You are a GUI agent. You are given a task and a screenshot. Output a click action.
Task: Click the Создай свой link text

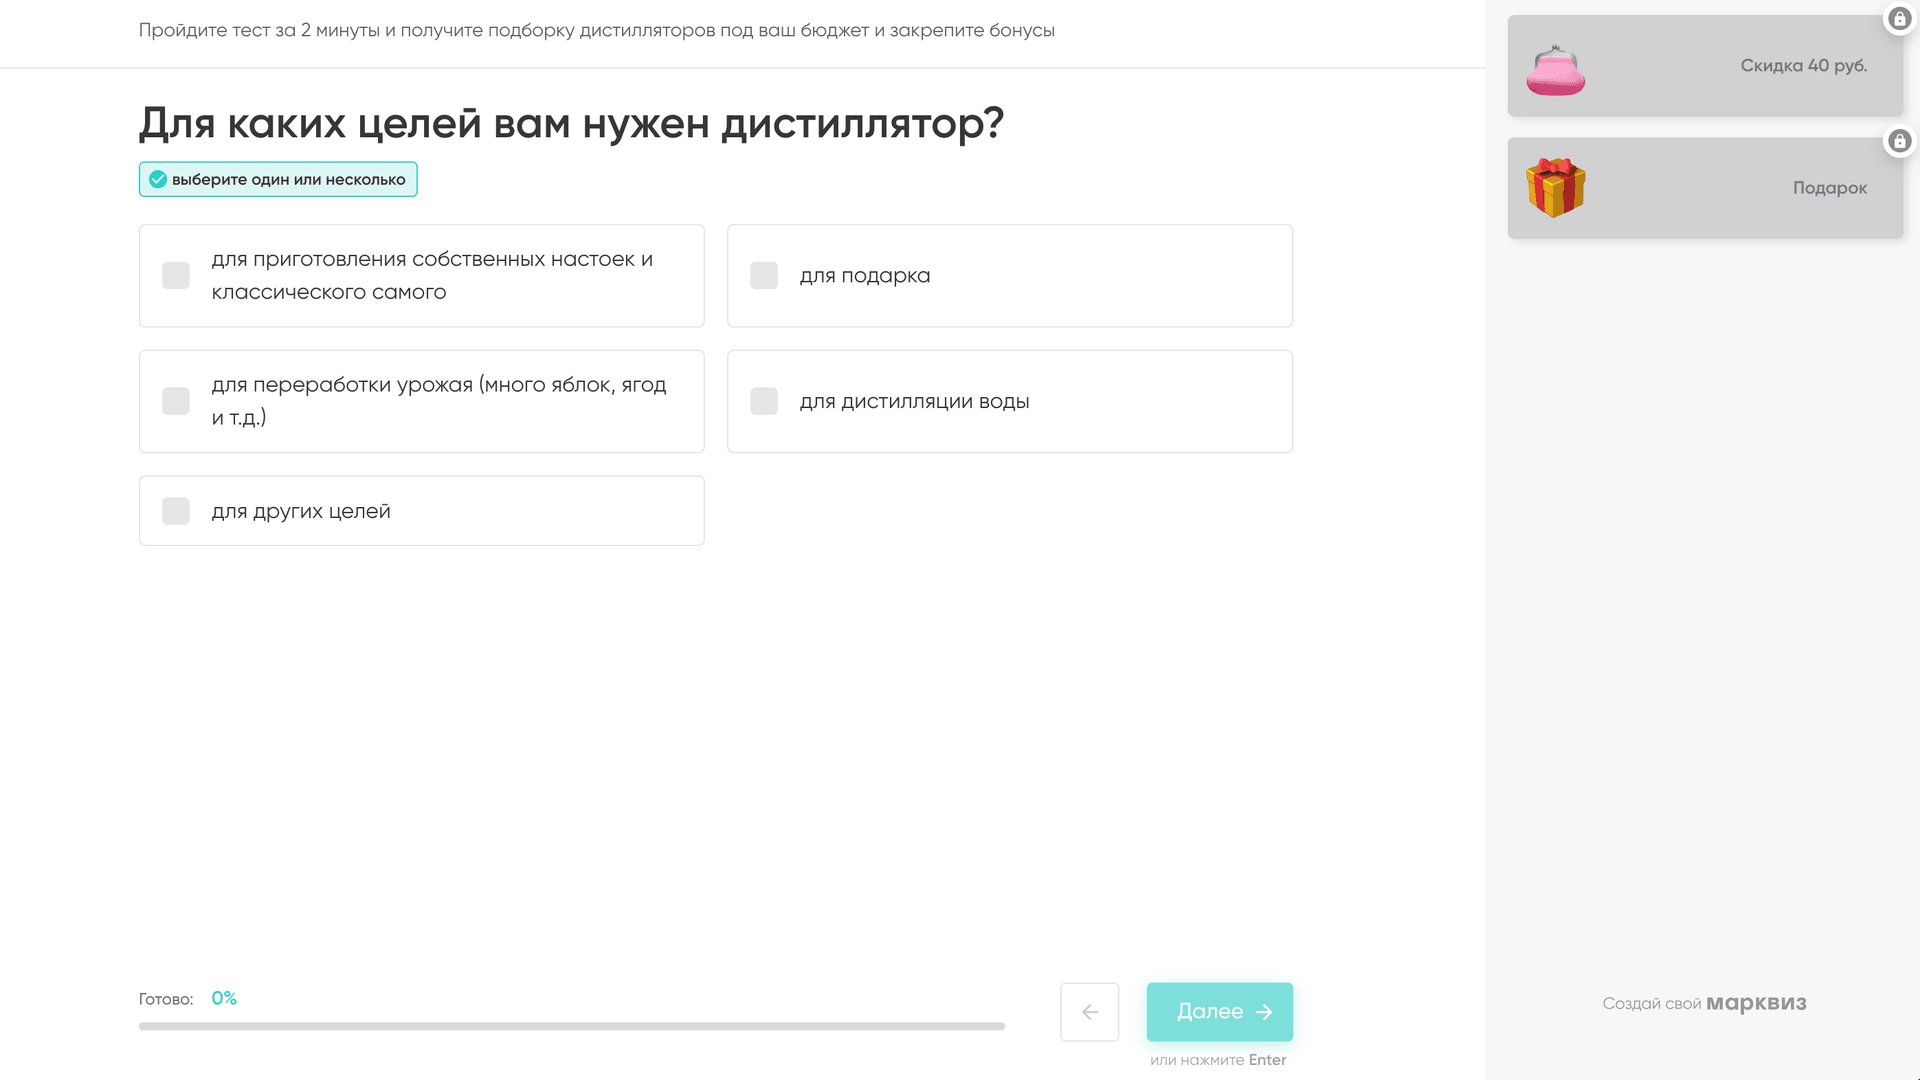[x=1651, y=1004]
